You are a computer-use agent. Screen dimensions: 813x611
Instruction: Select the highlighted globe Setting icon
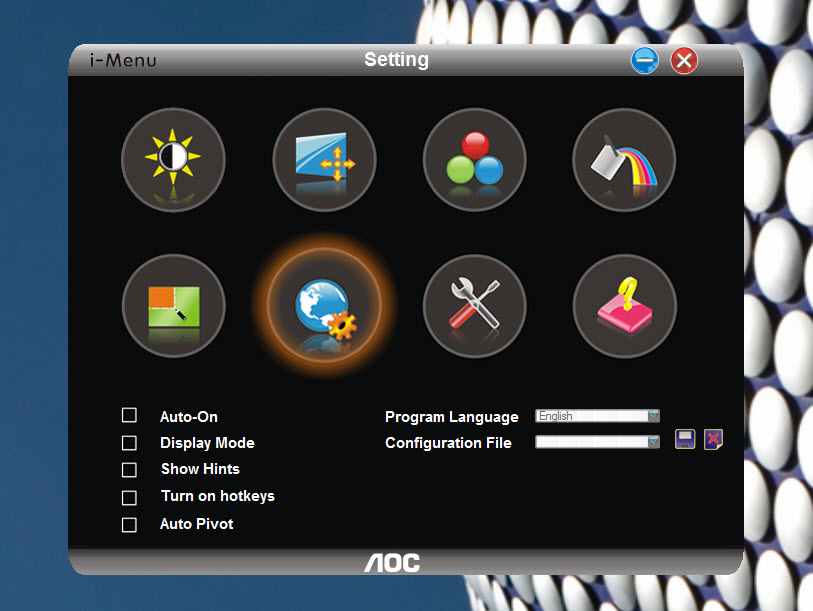coord(325,306)
